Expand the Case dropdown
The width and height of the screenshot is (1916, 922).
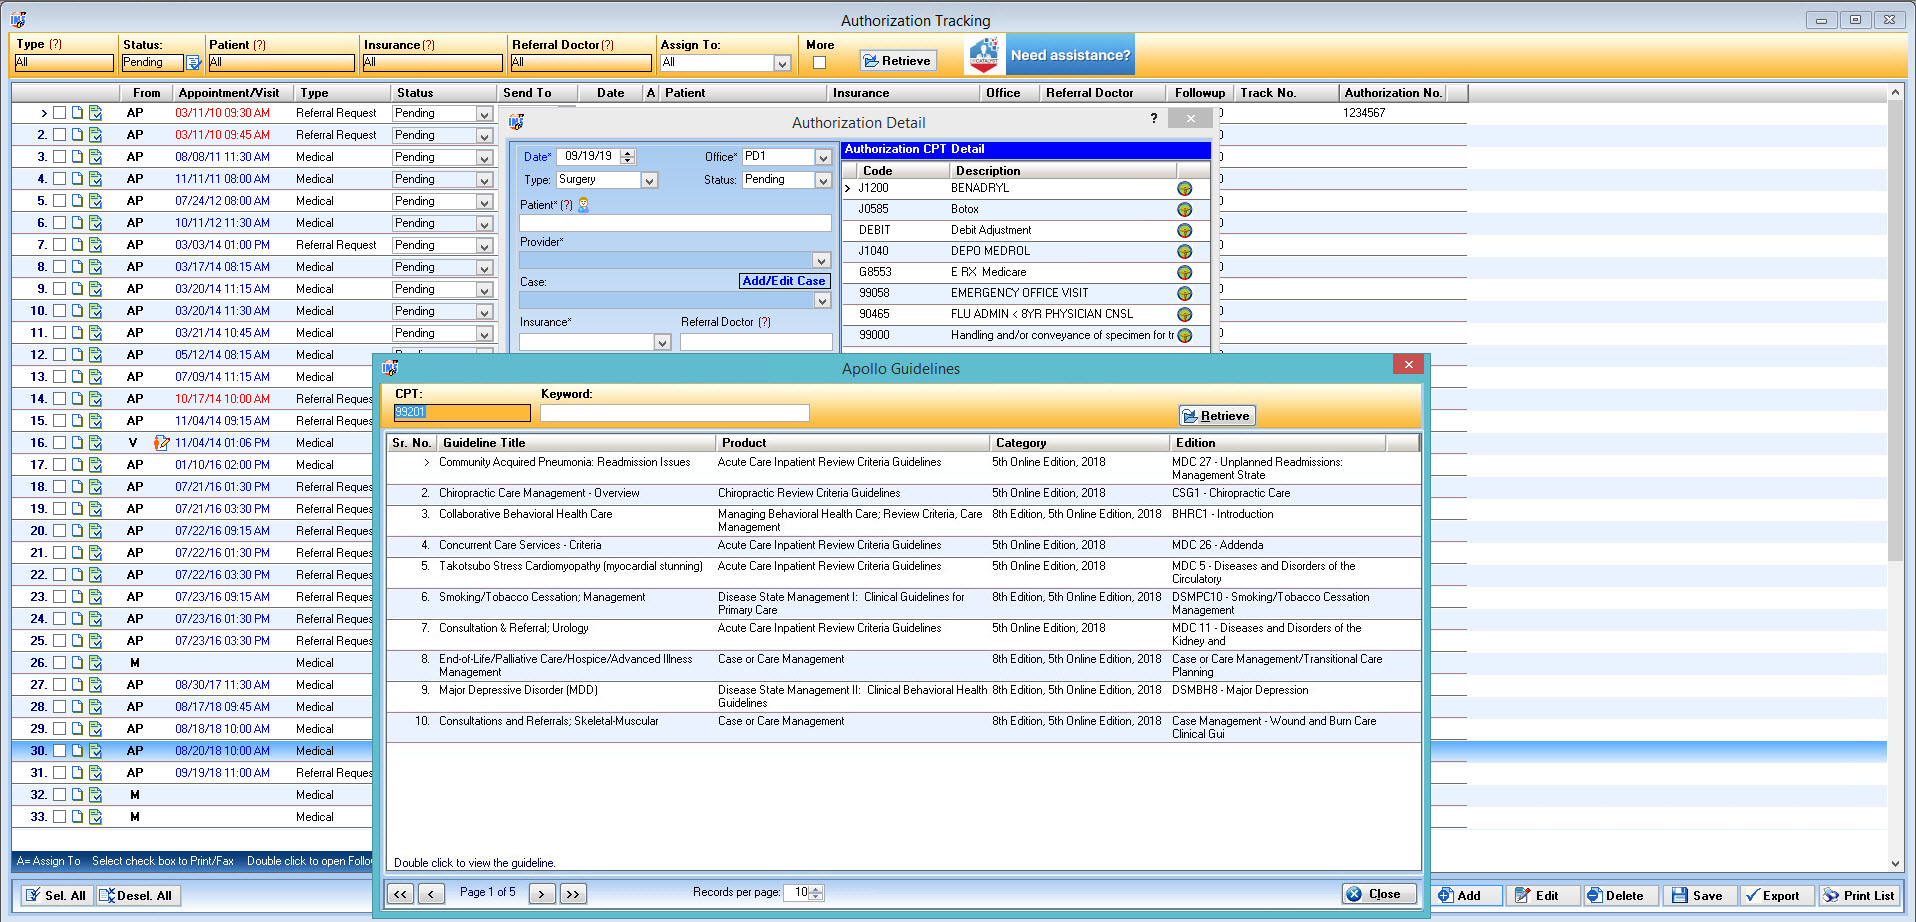coord(821,301)
